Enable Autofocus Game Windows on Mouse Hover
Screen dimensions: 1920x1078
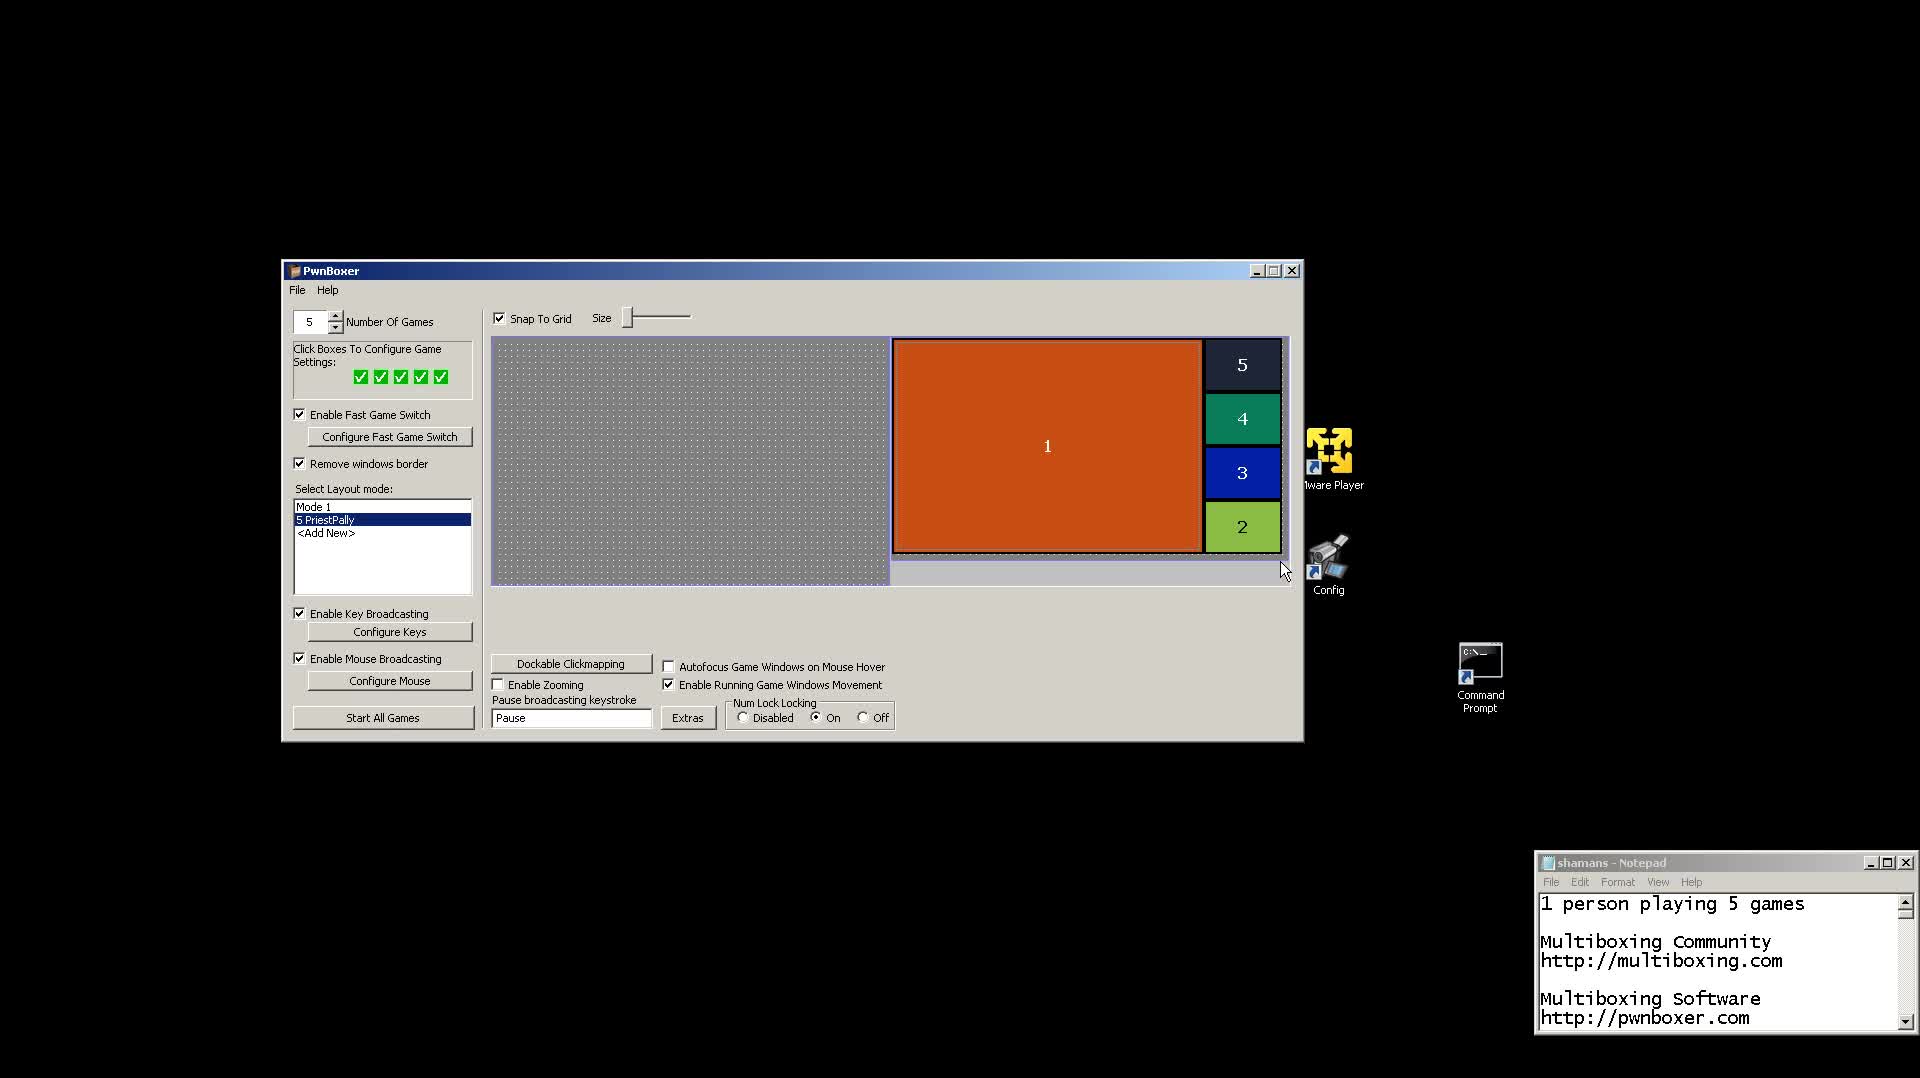(x=668, y=666)
